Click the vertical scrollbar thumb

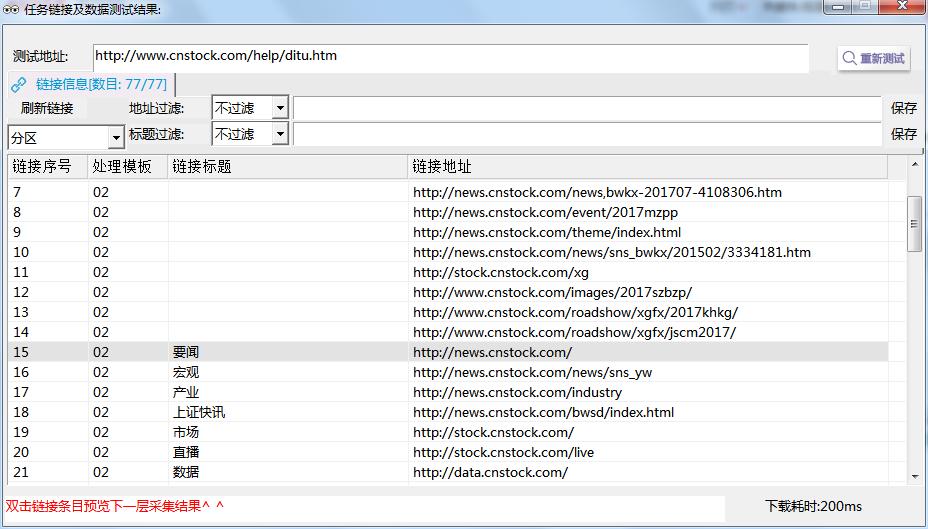click(x=914, y=224)
